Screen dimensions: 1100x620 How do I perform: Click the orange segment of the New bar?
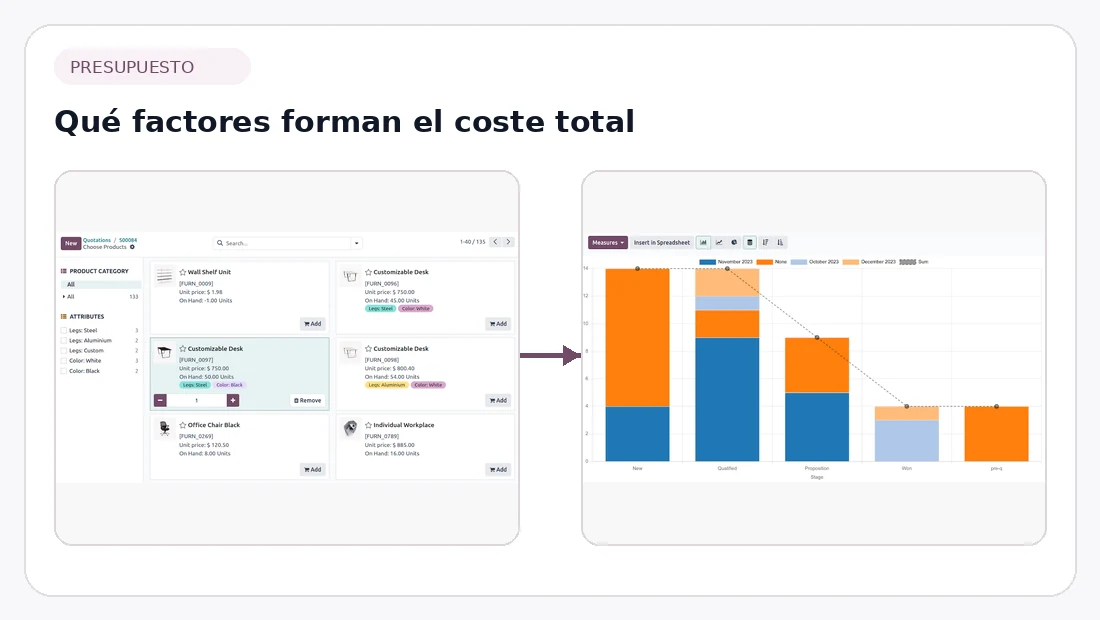(x=637, y=337)
